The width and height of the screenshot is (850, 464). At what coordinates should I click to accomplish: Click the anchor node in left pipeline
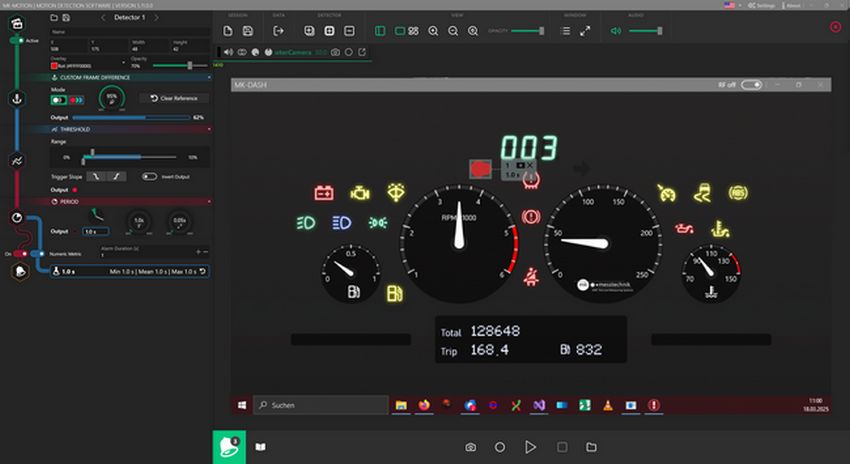coord(17,98)
